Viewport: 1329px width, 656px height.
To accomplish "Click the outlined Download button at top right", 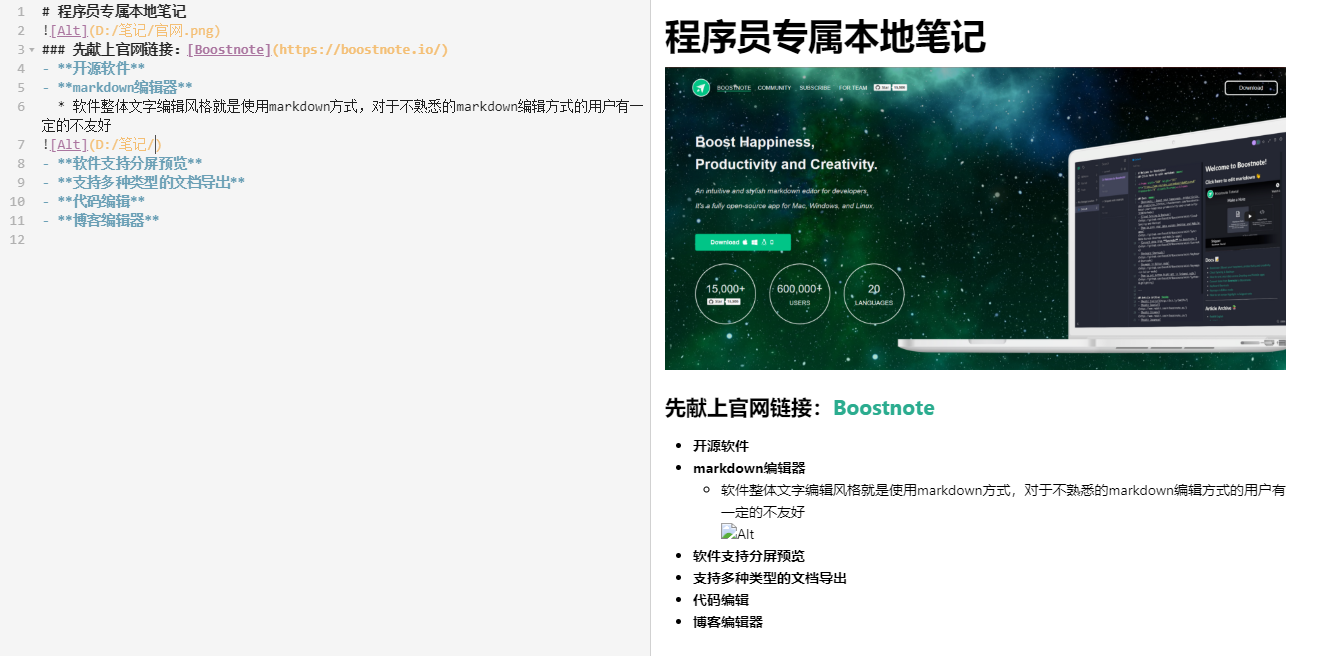I will pos(1250,88).
